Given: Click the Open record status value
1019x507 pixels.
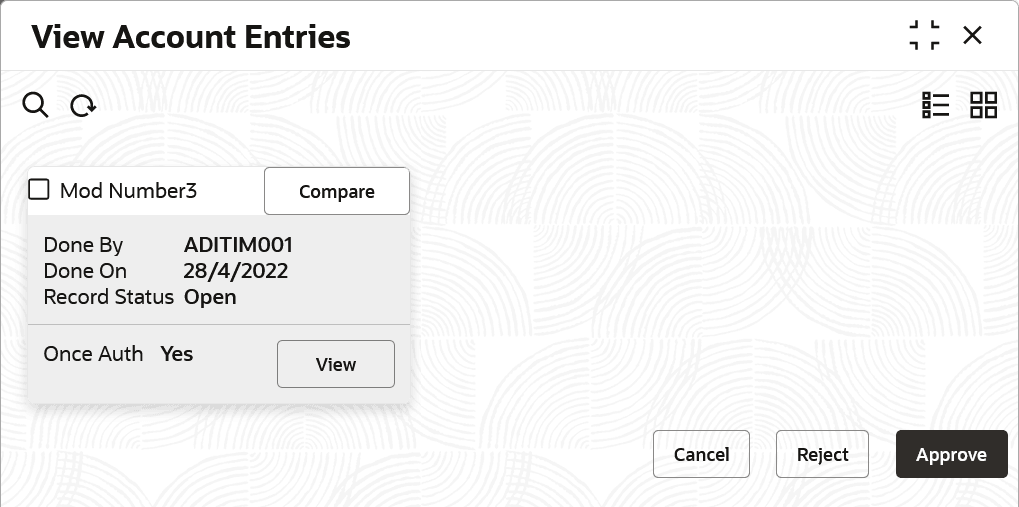Looking at the screenshot, I should tap(210, 297).
